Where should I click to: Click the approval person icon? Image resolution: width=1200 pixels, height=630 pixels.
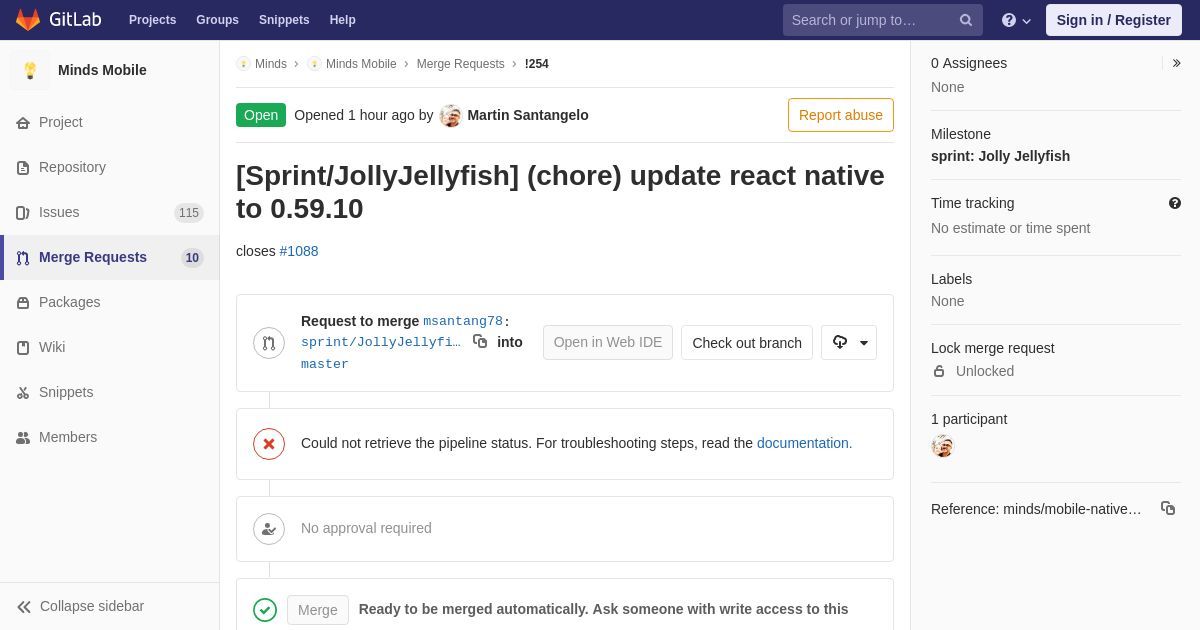tap(269, 529)
